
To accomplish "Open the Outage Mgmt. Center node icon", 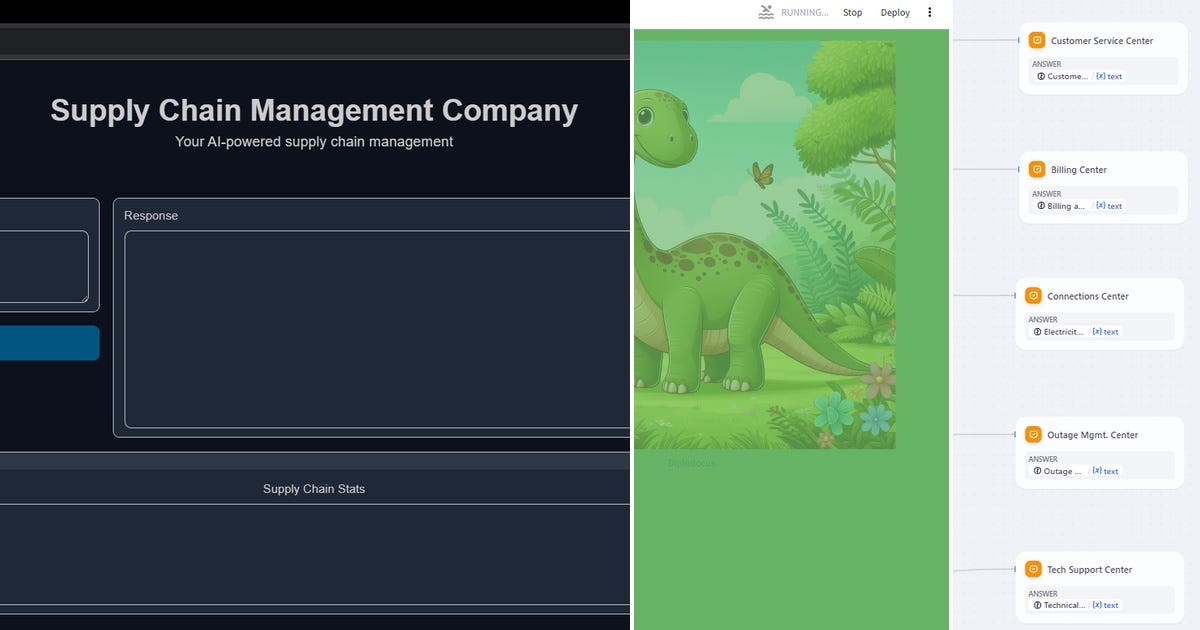I will click(1032, 434).
